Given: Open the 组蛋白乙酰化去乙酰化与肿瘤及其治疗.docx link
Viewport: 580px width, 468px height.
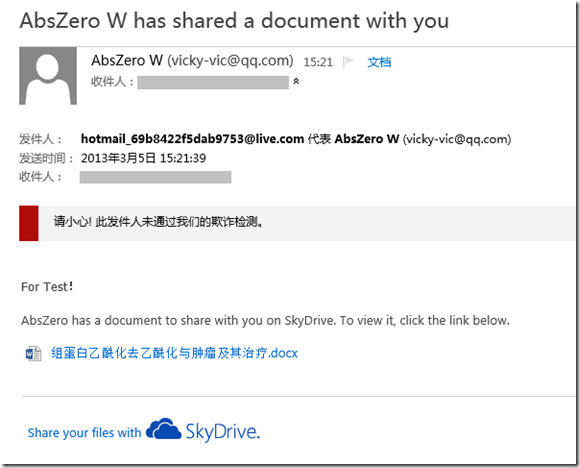Looking at the screenshot, I should (174, 353).
